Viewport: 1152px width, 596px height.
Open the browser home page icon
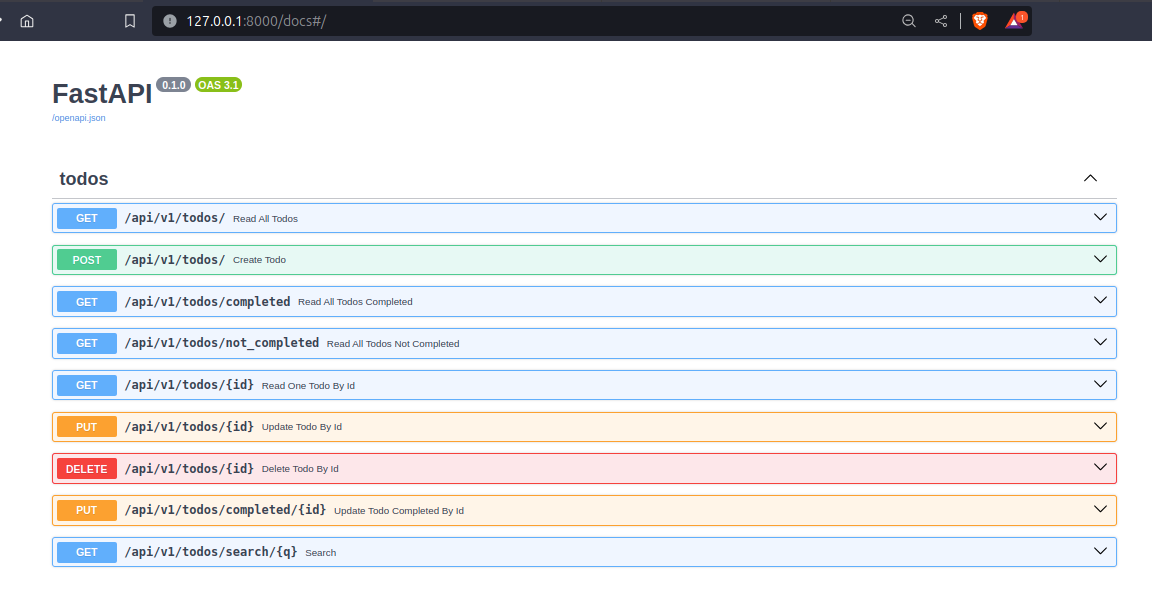27,21
